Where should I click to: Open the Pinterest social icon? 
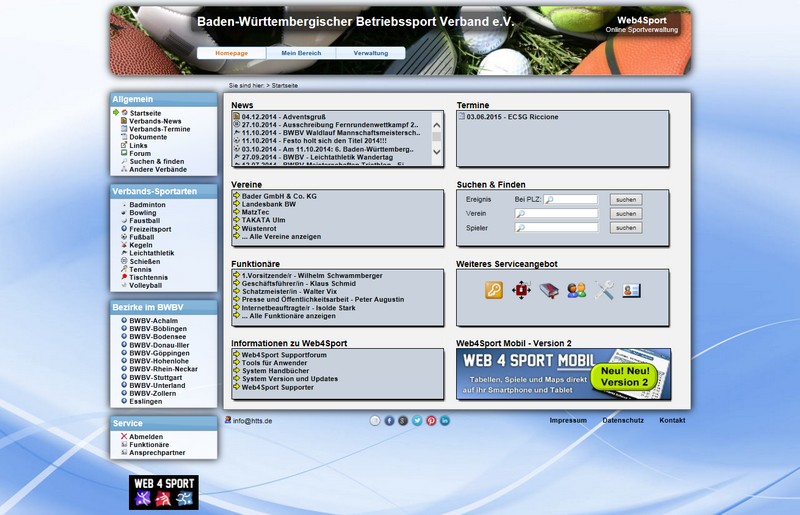[431, 421]
